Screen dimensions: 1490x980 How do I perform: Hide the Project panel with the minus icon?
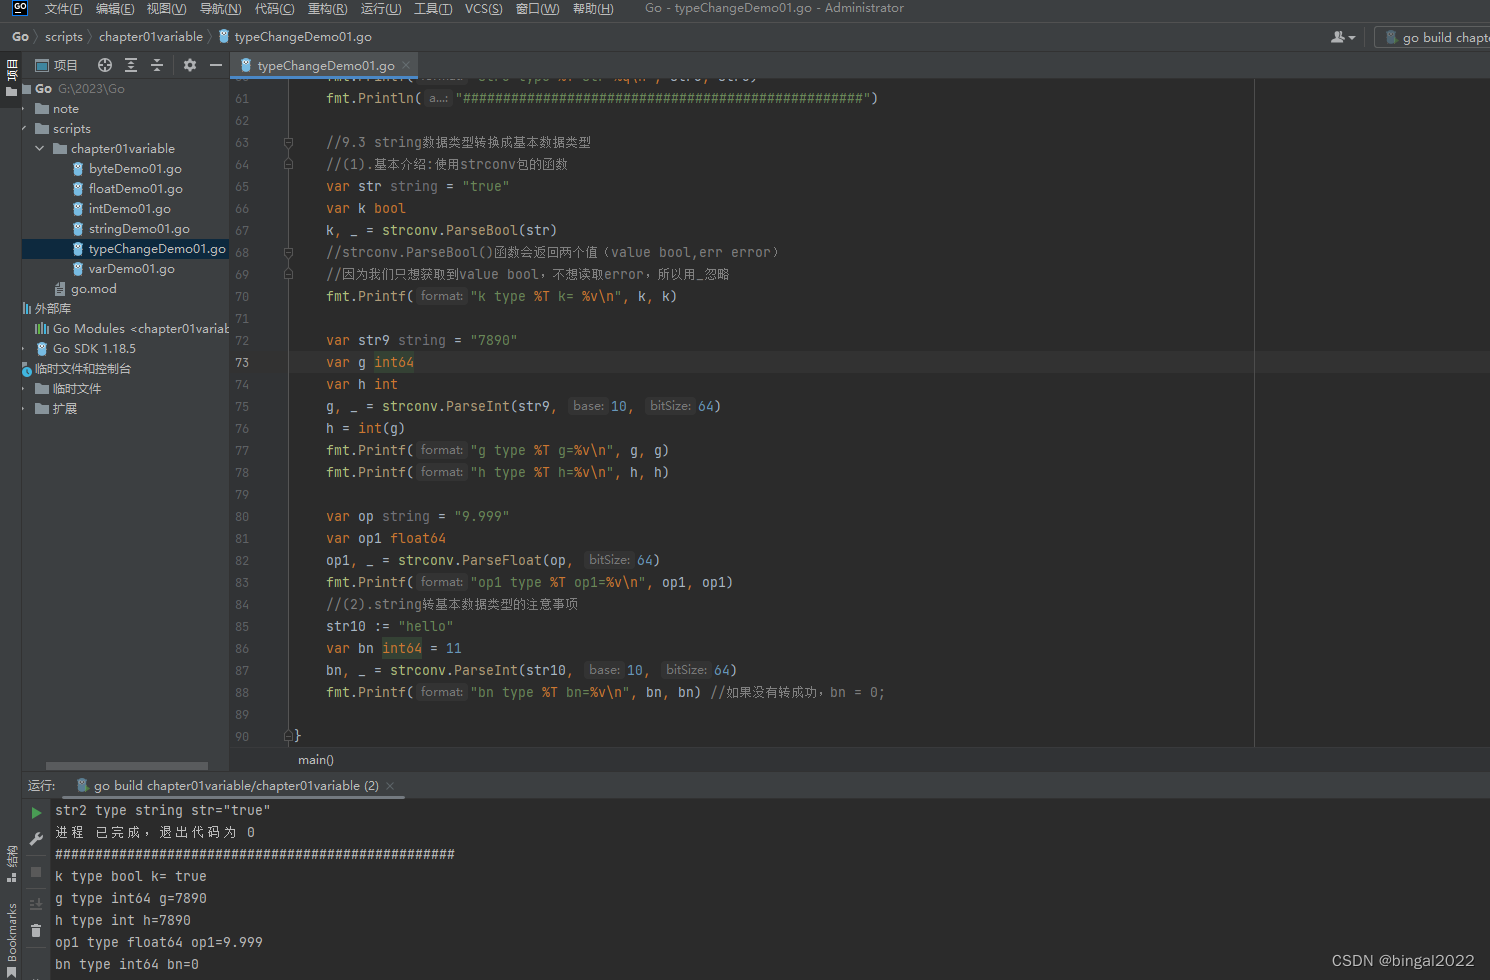click(215, 65)
